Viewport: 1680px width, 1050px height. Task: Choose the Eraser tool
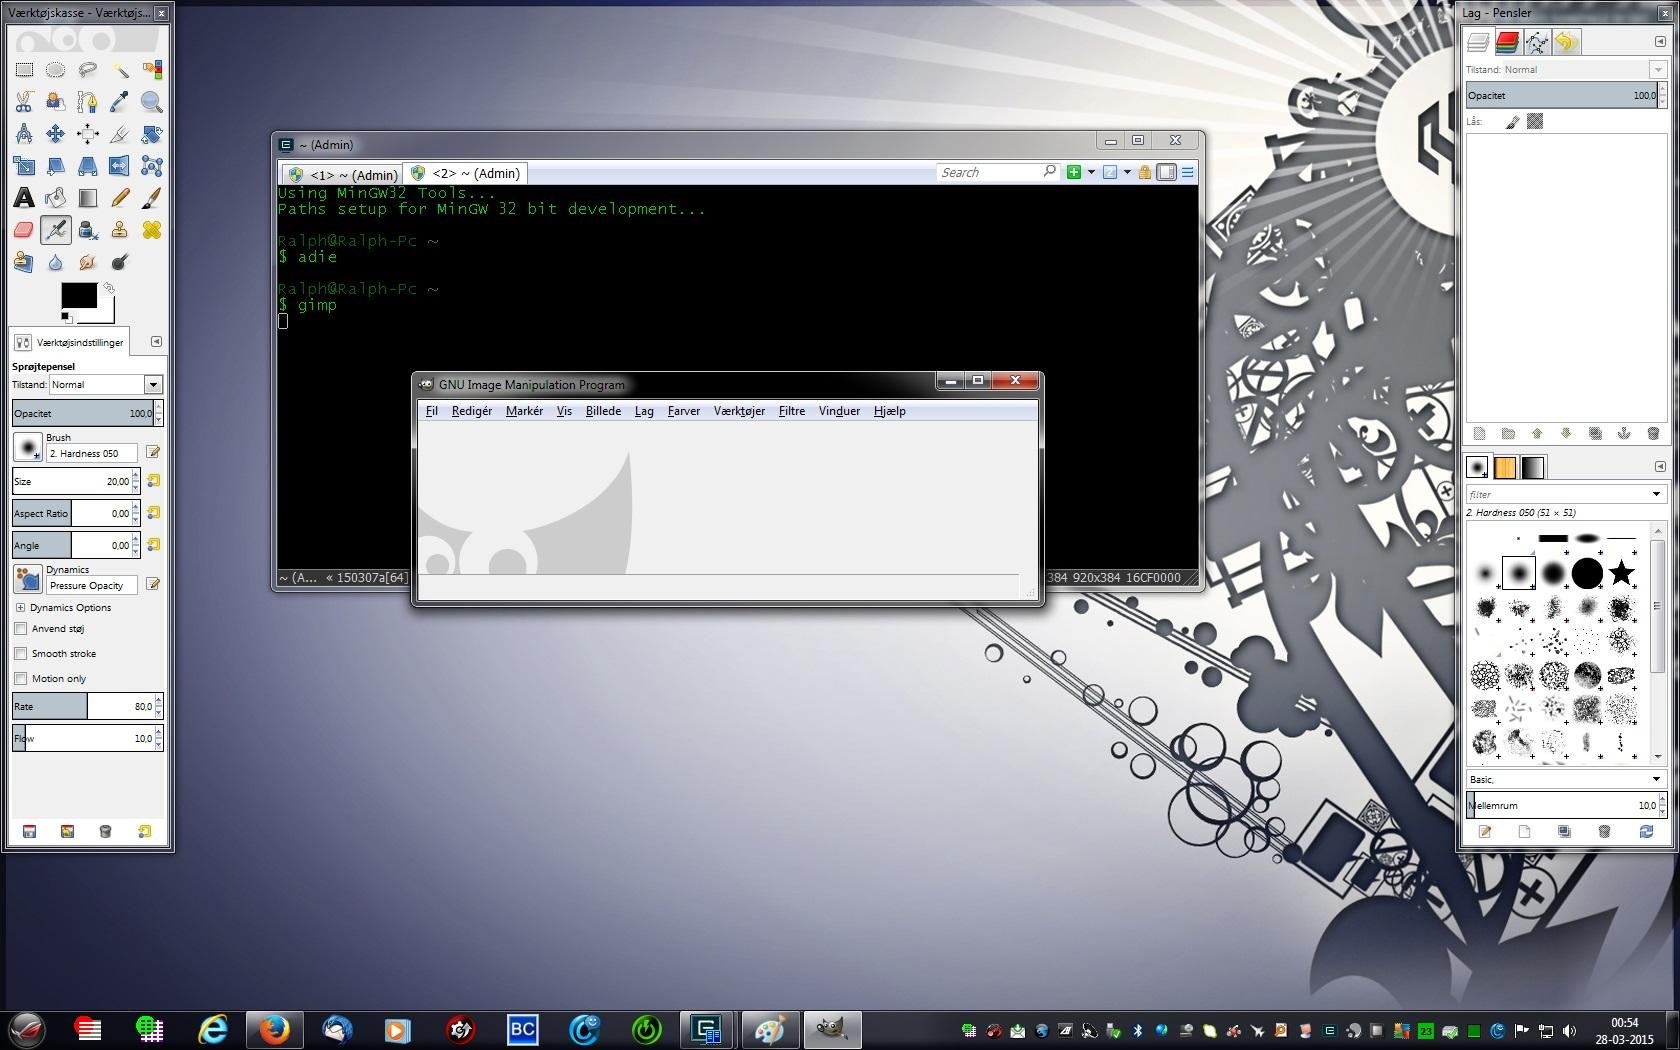coord(24,230)
